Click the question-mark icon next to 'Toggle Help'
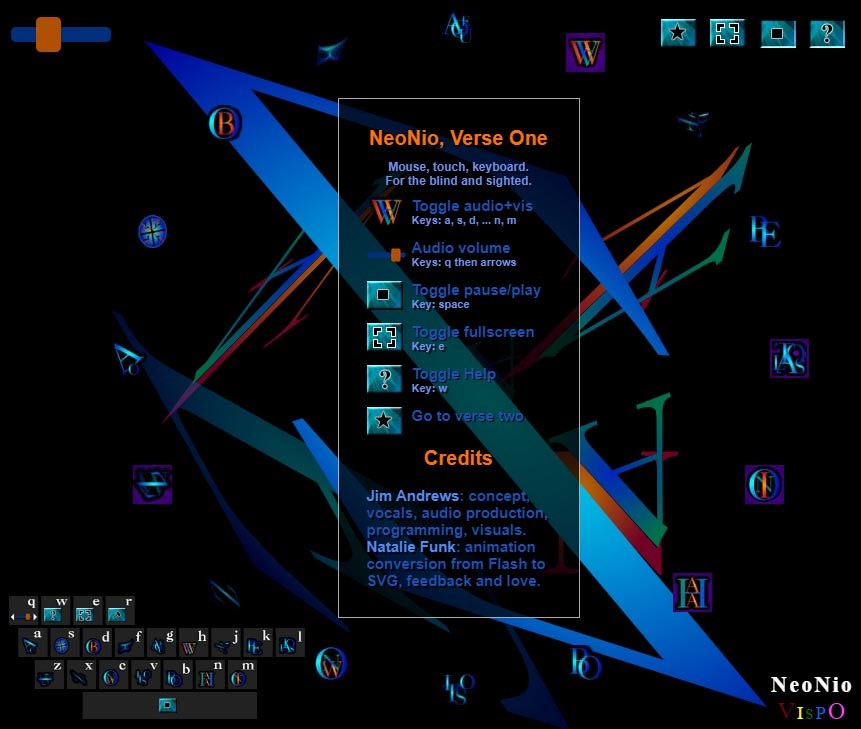This screenshot has width=861, height=729. click(383, 379)
